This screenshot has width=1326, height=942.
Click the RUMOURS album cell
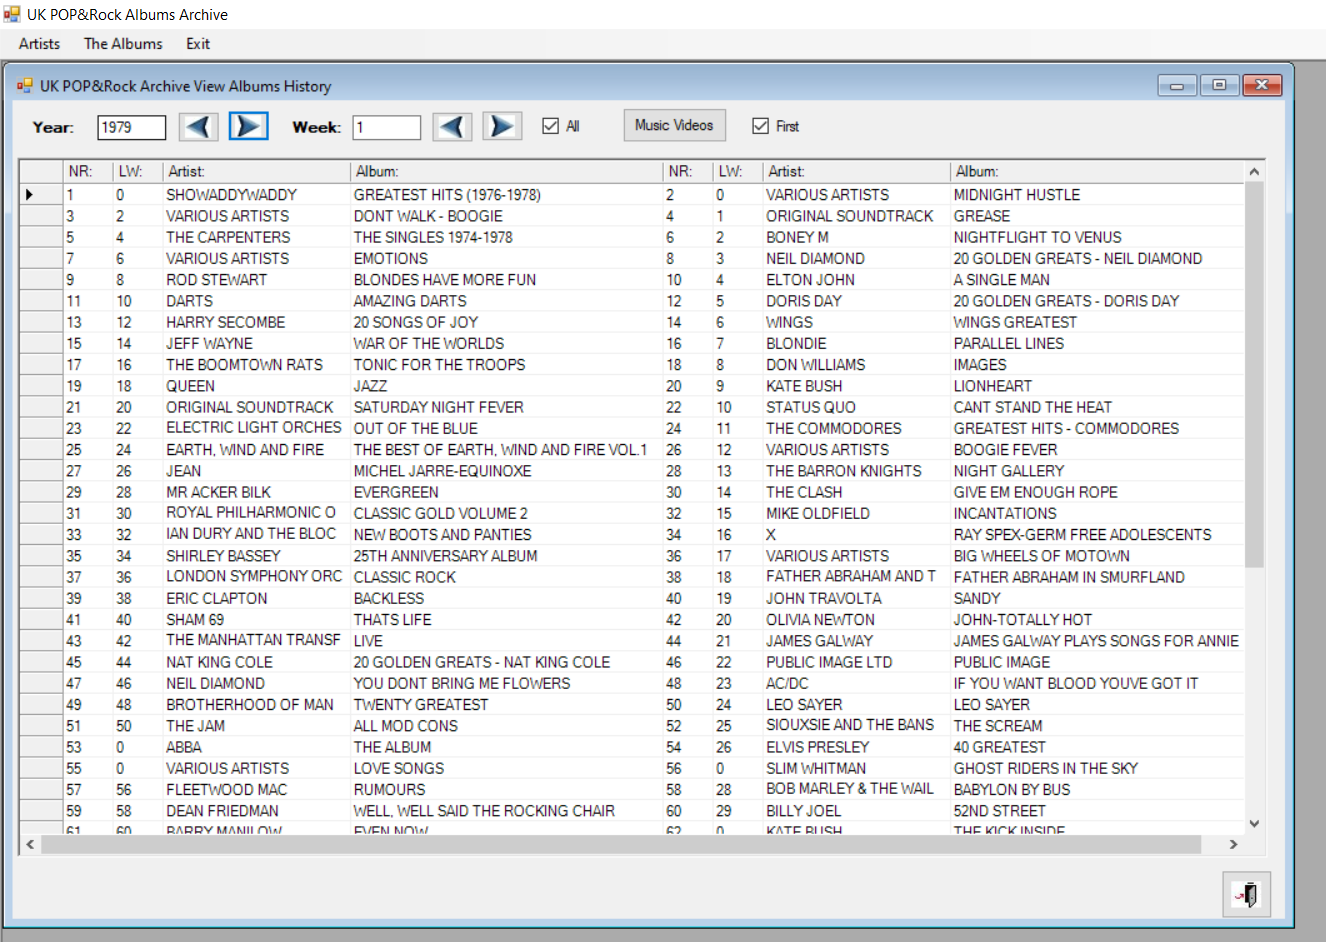507,789
